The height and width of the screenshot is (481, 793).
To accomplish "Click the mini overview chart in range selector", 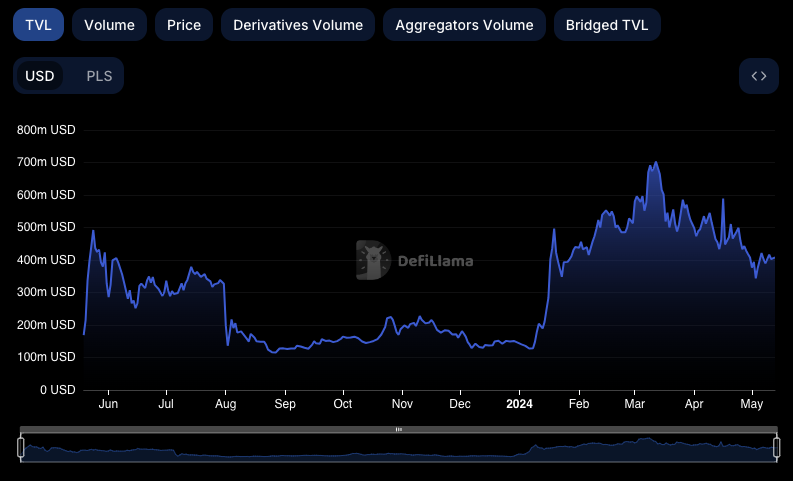I will (399, 448).
